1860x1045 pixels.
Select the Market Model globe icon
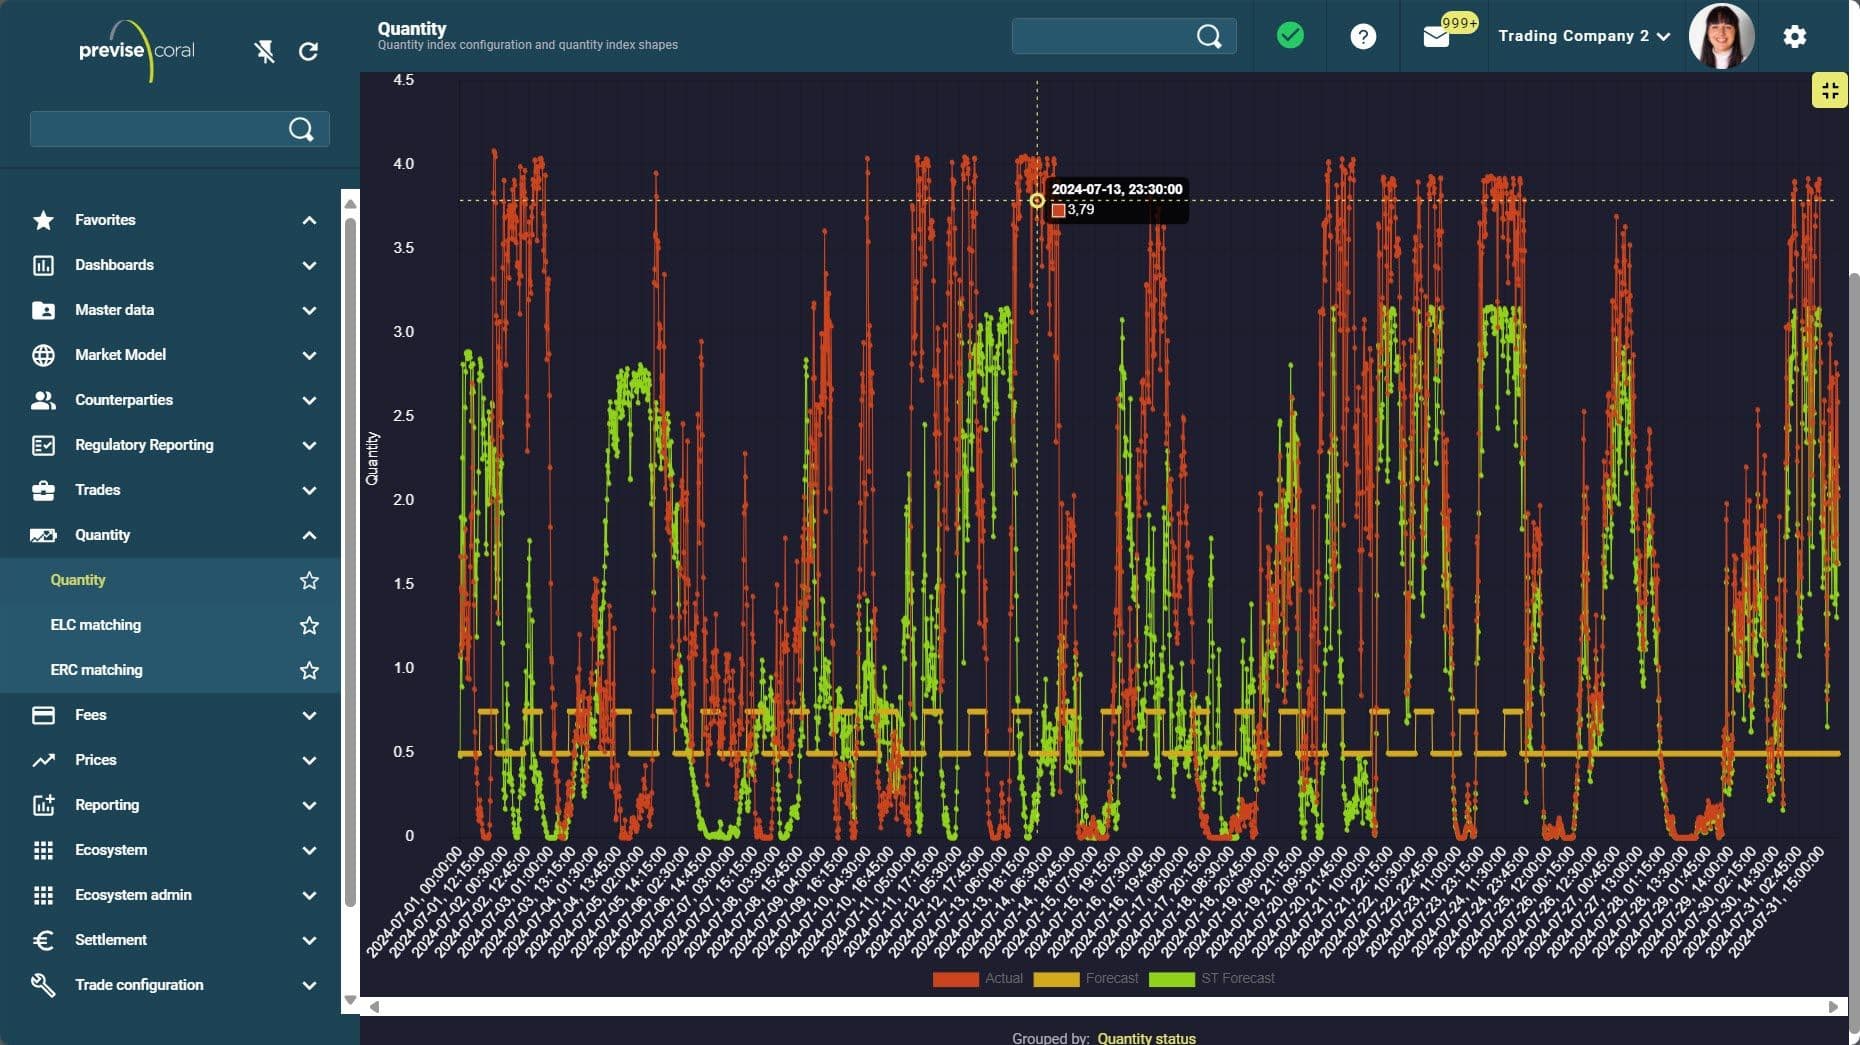(x=43, y=355)
